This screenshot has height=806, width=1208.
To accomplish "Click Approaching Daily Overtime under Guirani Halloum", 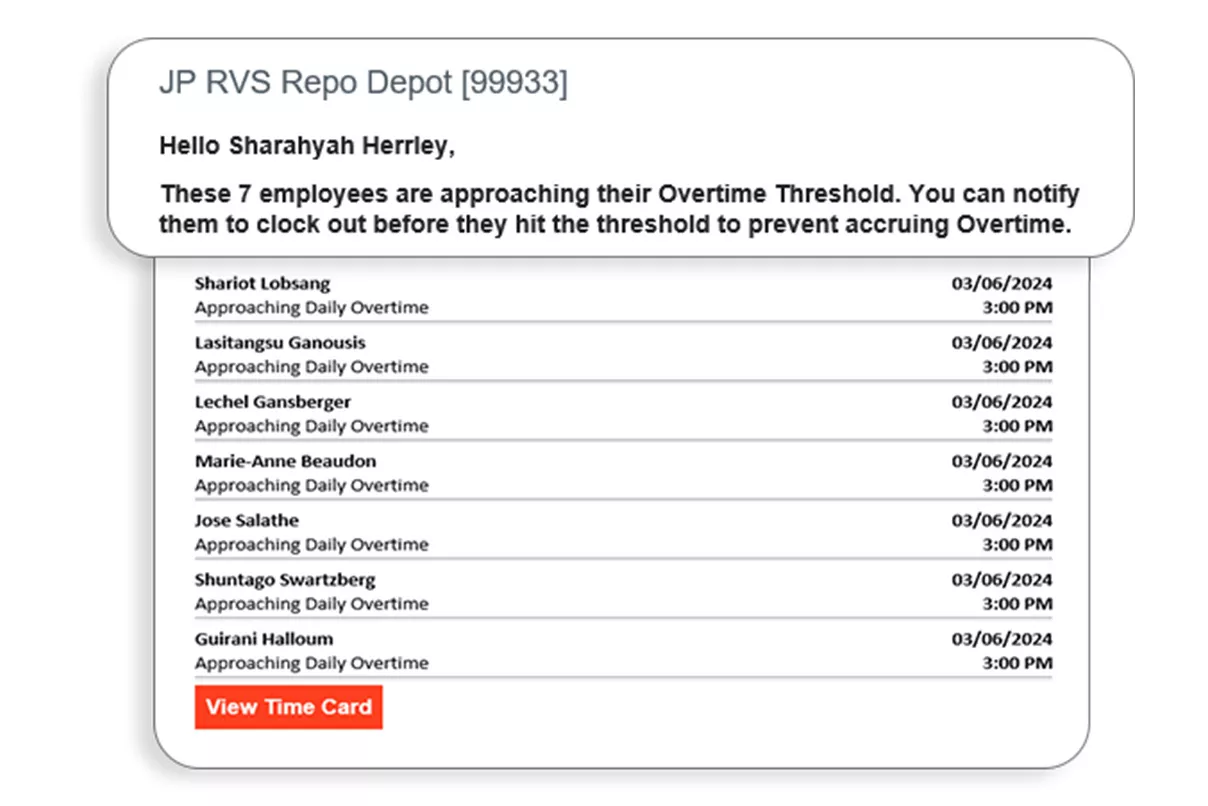I will click(311, 663).
